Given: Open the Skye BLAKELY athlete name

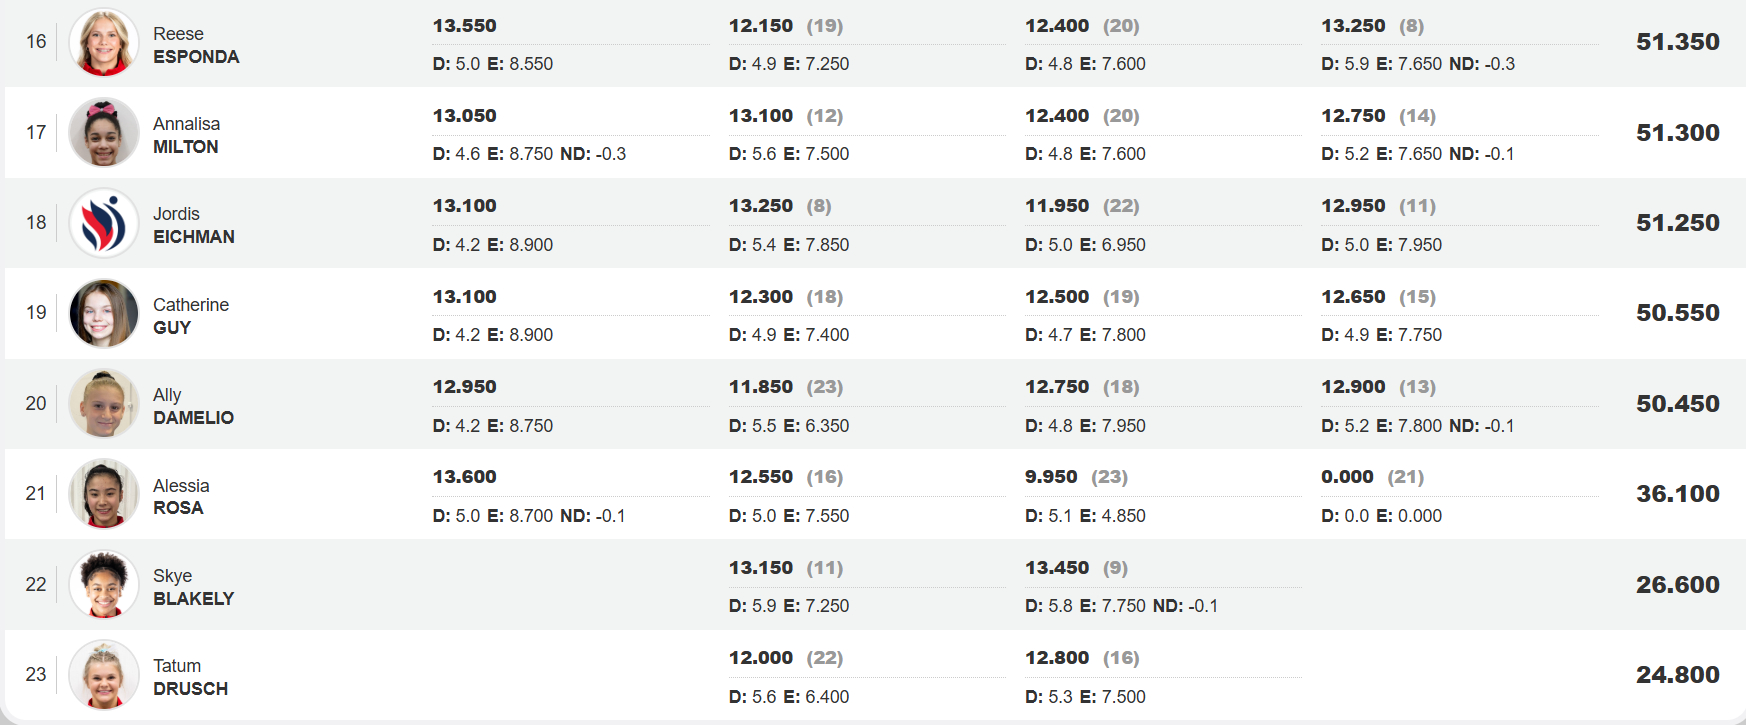Looking at the screenshot, I should [x=194, y=587].
